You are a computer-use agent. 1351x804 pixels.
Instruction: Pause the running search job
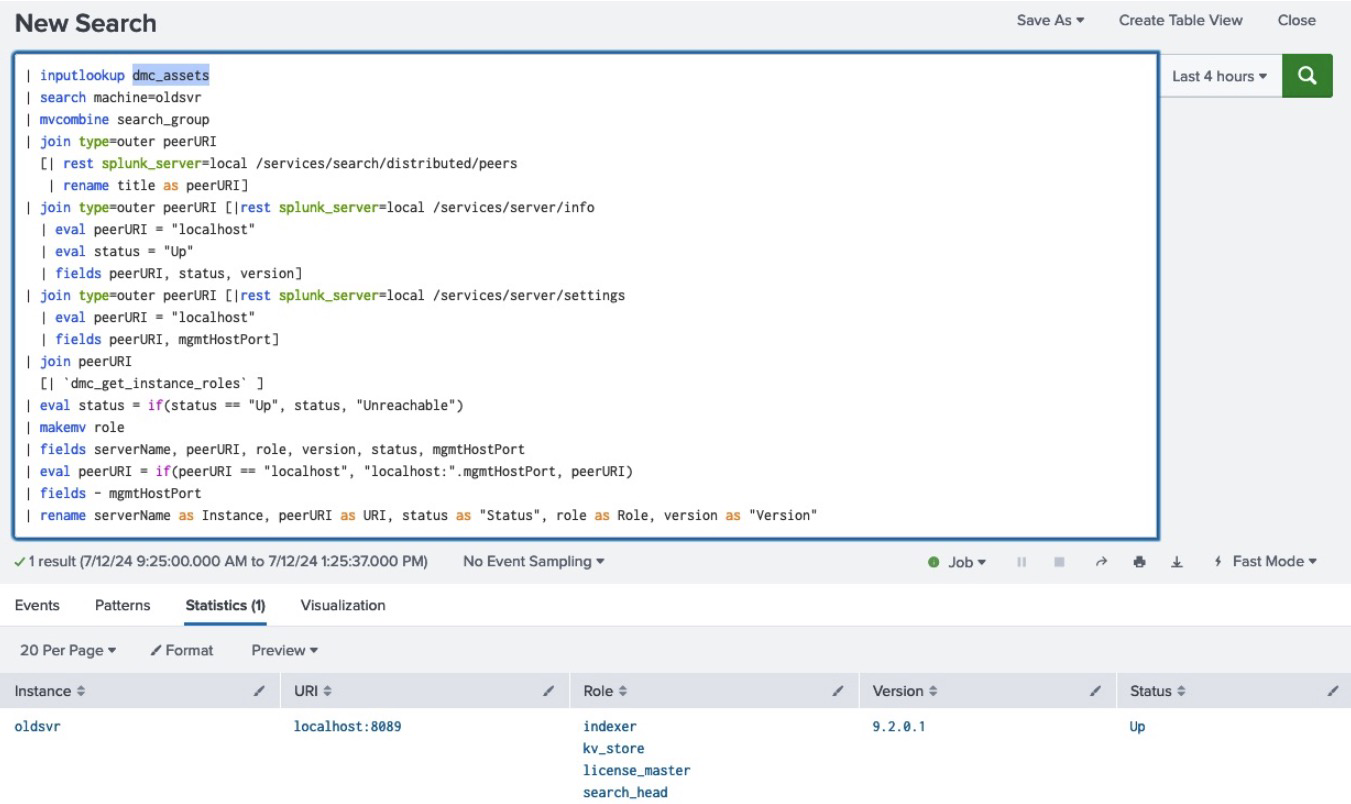pos(1021,562)
